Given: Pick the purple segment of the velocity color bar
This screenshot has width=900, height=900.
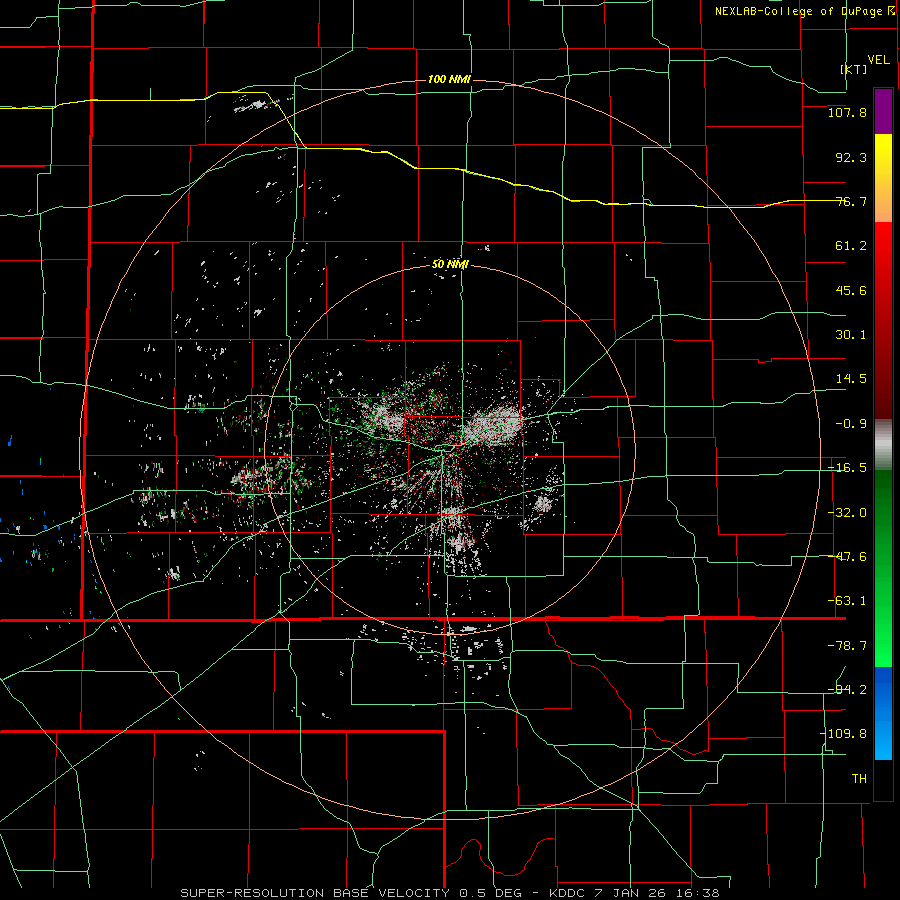Looking at the screenshot, I should coord(883,111).
